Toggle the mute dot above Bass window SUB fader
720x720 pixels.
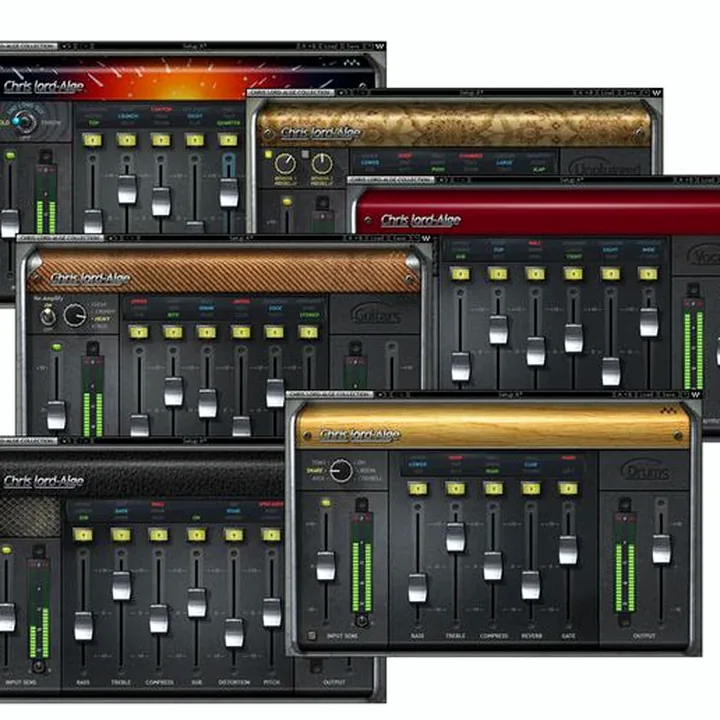(x=196, y=554)
